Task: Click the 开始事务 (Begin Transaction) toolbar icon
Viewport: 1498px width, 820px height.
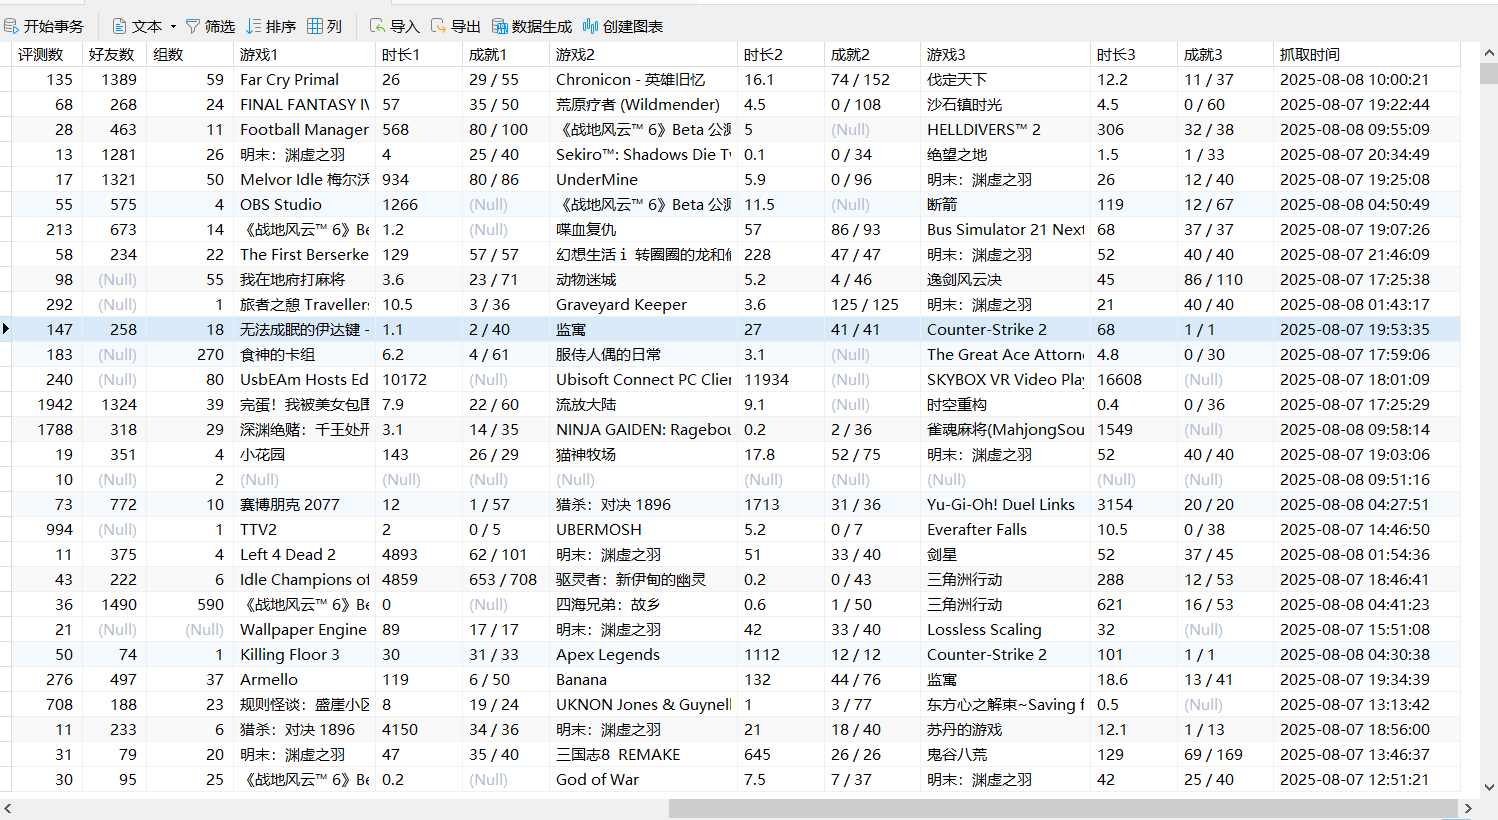Action: coord(12,26)
